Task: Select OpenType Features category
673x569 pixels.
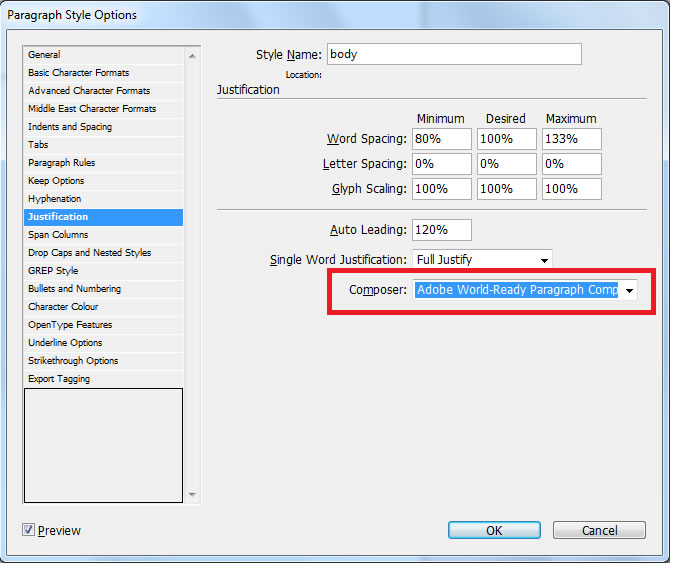Action: tap(103, 325)
